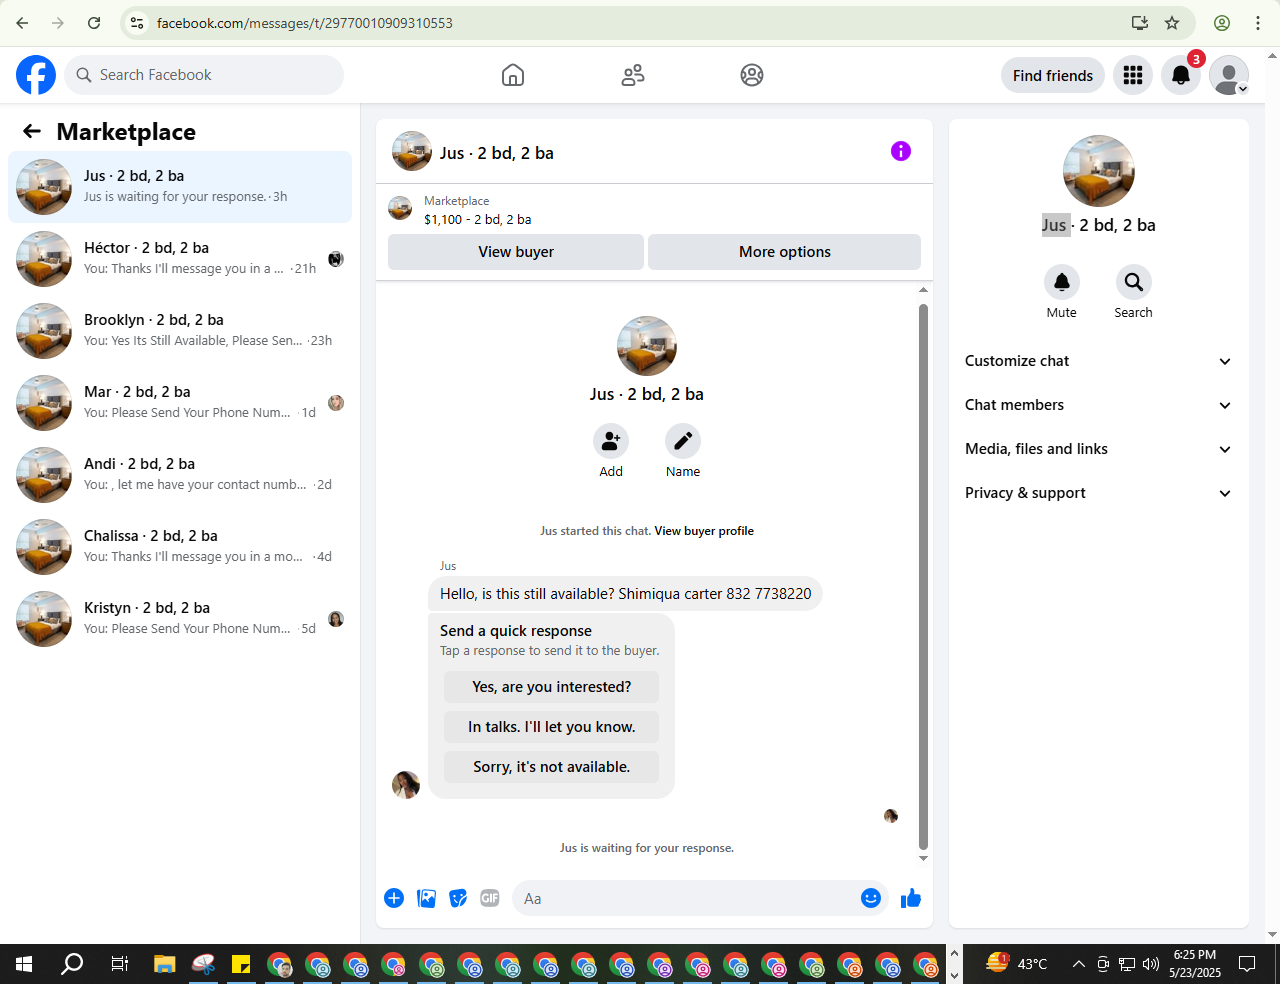Click the Name edit pencil icon
The image size is (1280, 984).
point(683,441)
